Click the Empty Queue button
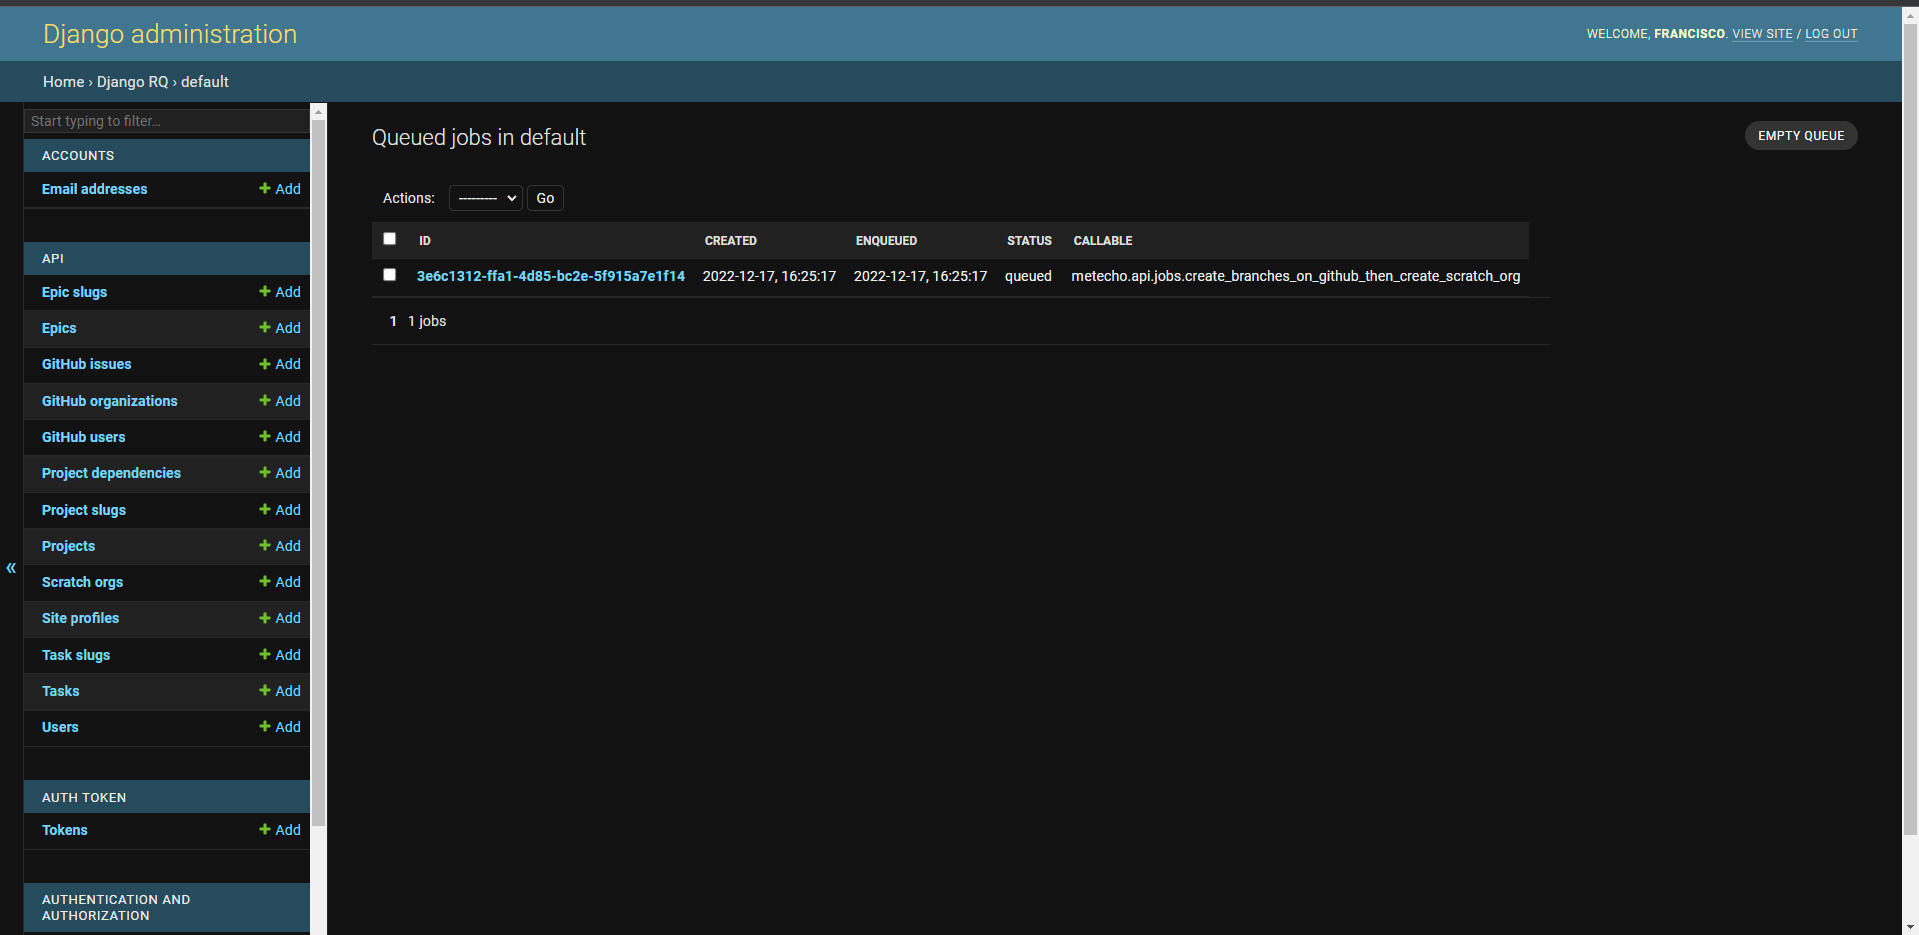1919x935 pixels. pos(1801,136)
